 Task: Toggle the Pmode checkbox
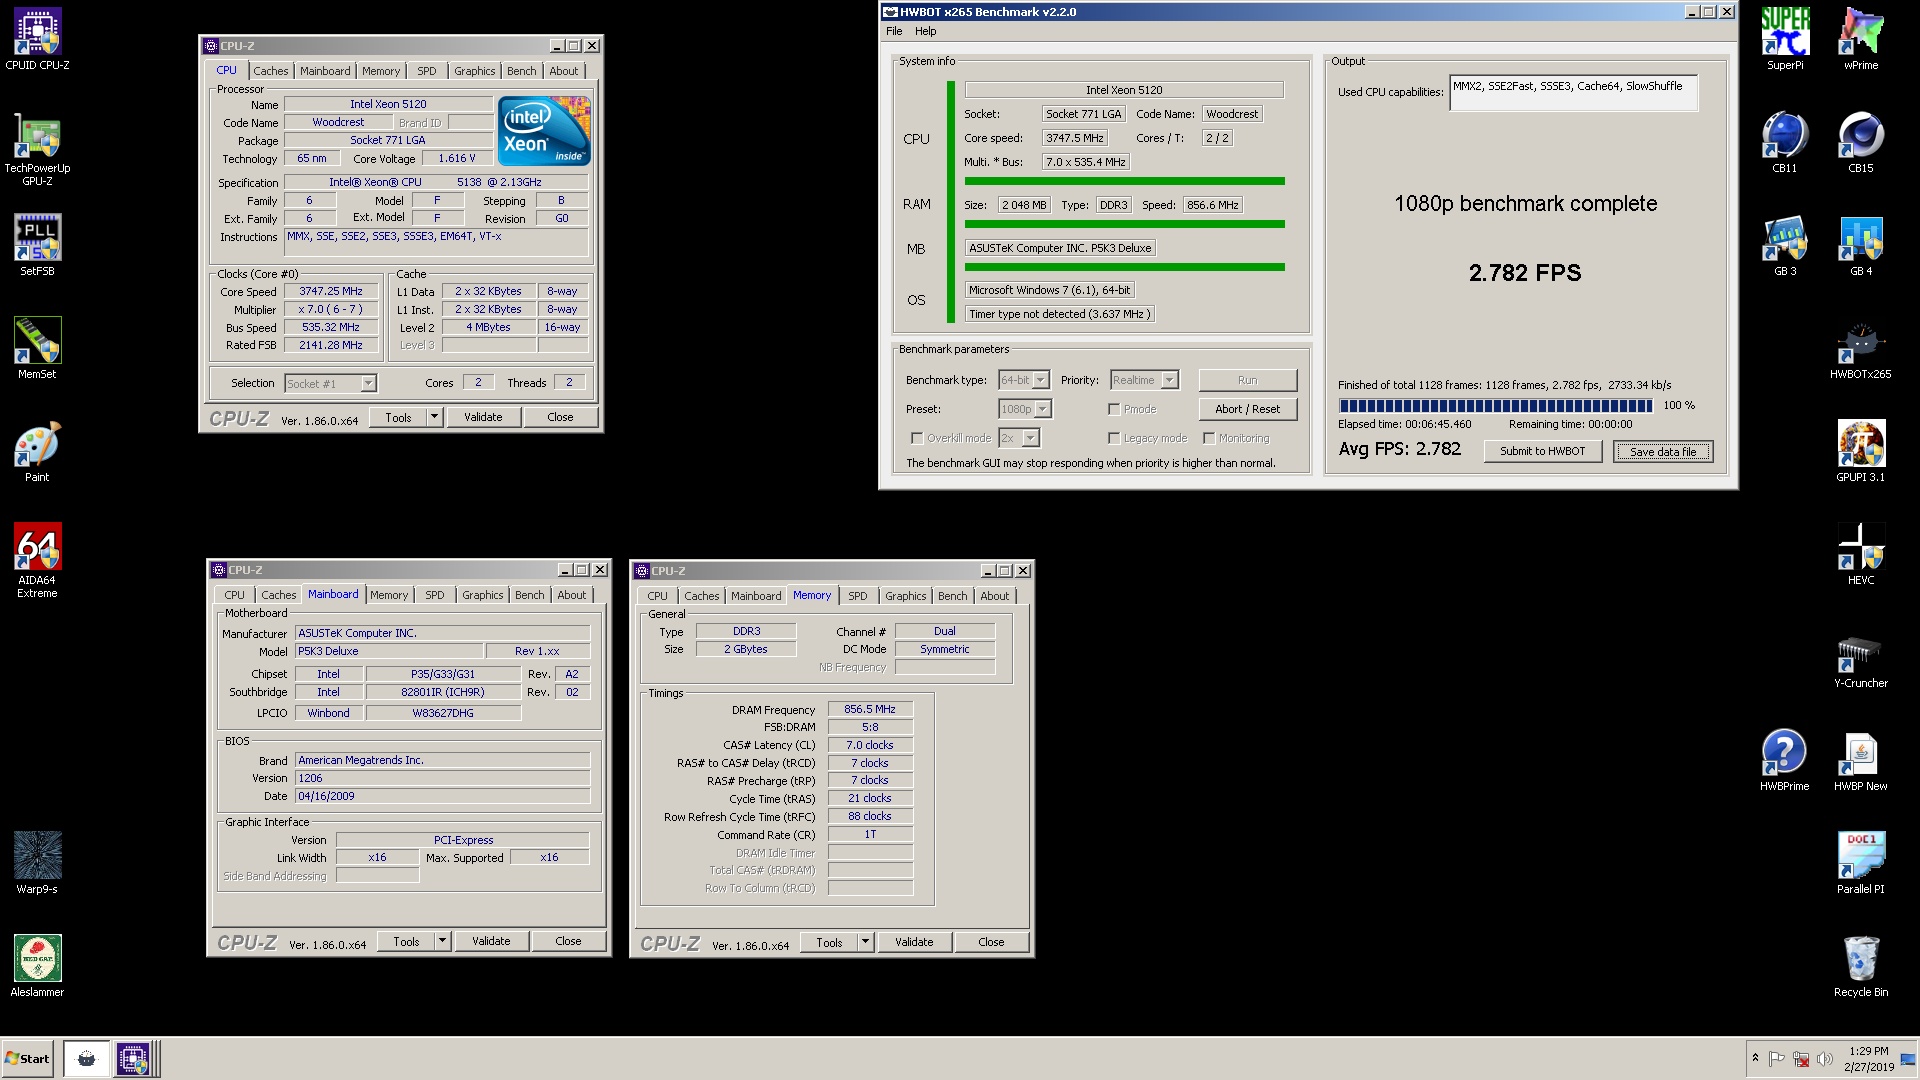(1114, 409)
